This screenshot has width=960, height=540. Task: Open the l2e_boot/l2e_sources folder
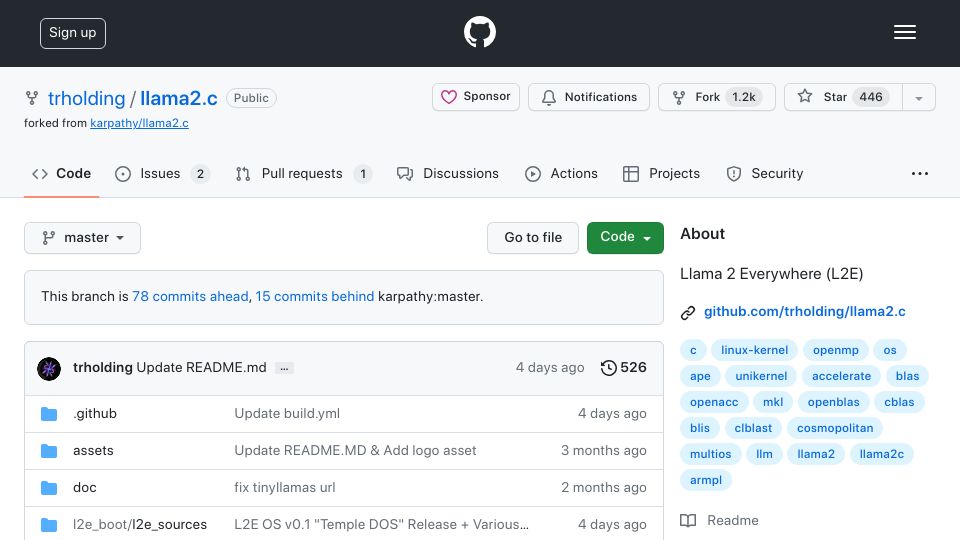click(140, 525)
